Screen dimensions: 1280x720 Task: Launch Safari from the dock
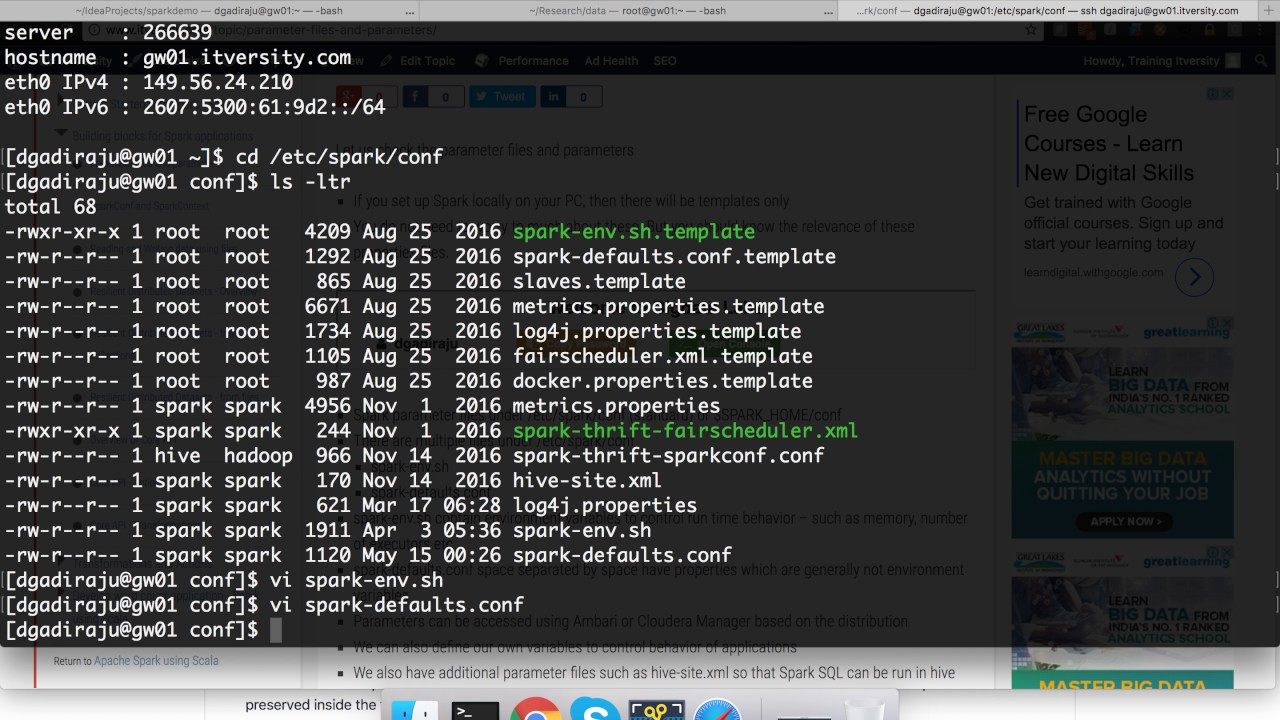[x=718, y=708]
